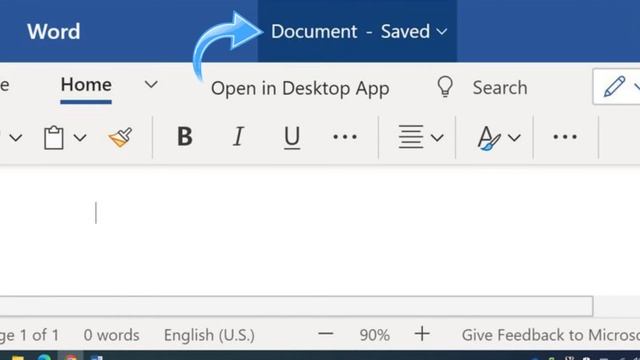Open more ribbon options ellipsis at right

(x=565, y=137)
